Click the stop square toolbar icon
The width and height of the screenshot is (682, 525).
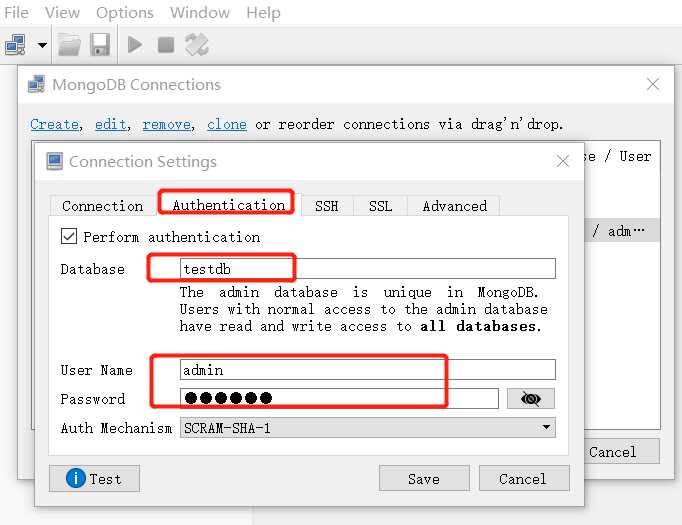[166, 45]
